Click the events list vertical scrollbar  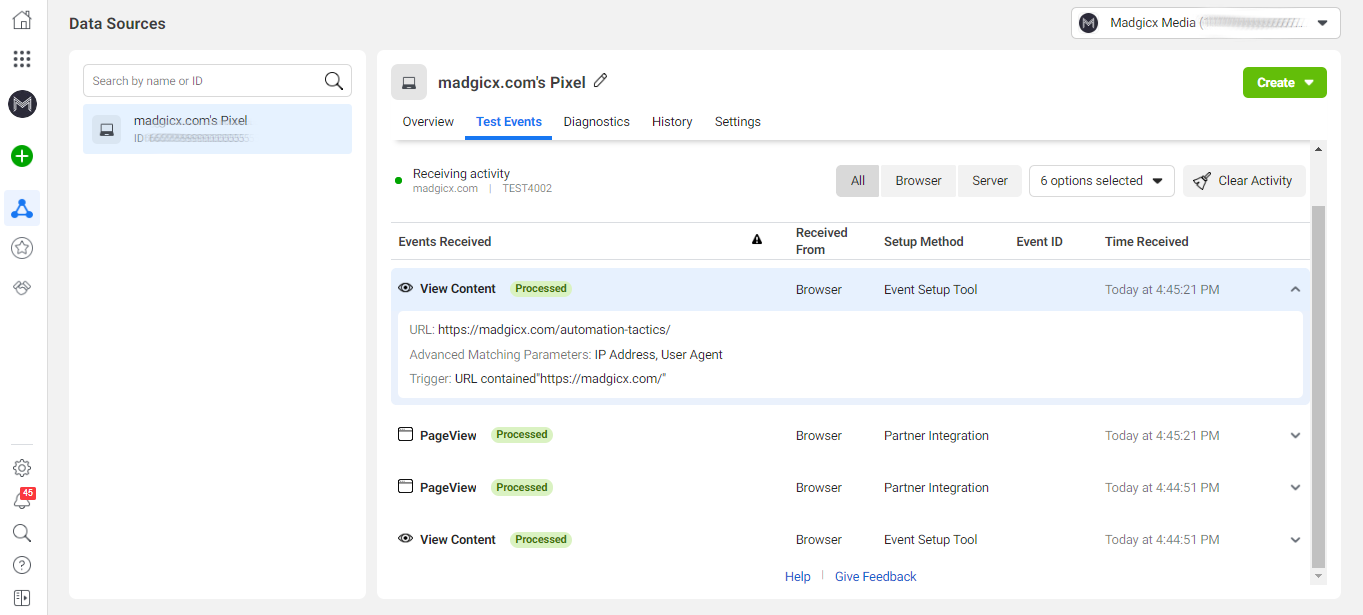click(1318, 385)
